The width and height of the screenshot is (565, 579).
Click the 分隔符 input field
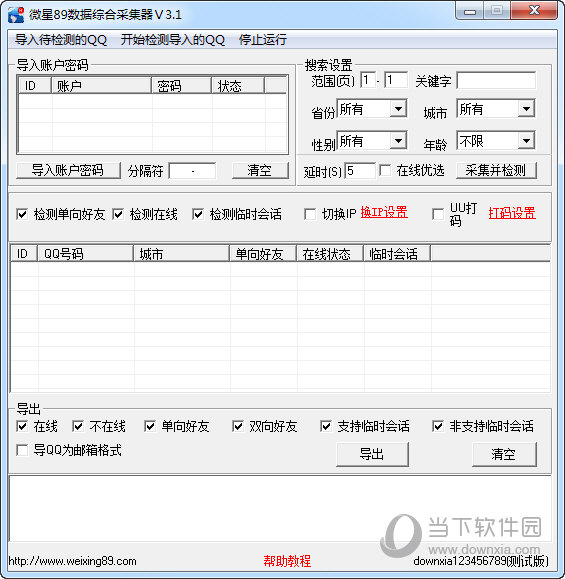[192, 171]
